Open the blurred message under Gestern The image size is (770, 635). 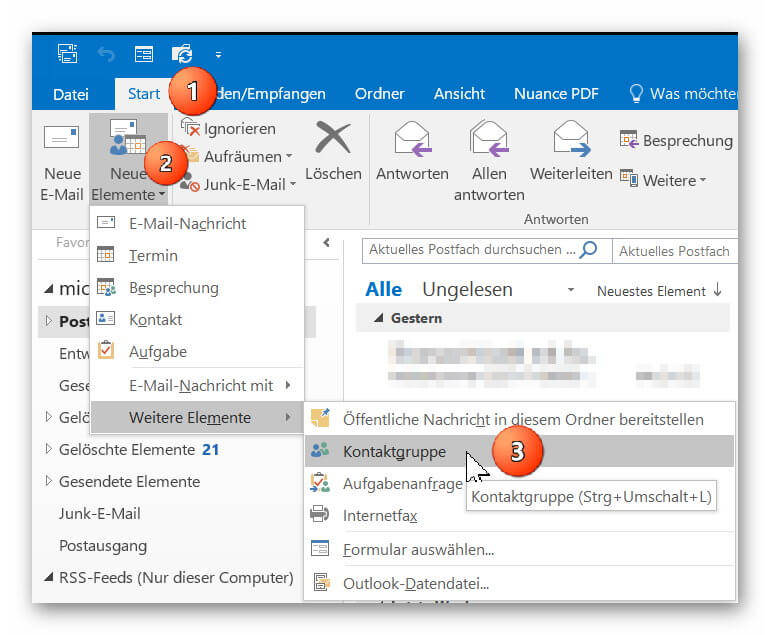pyautogui.click(x=543, y=364)
